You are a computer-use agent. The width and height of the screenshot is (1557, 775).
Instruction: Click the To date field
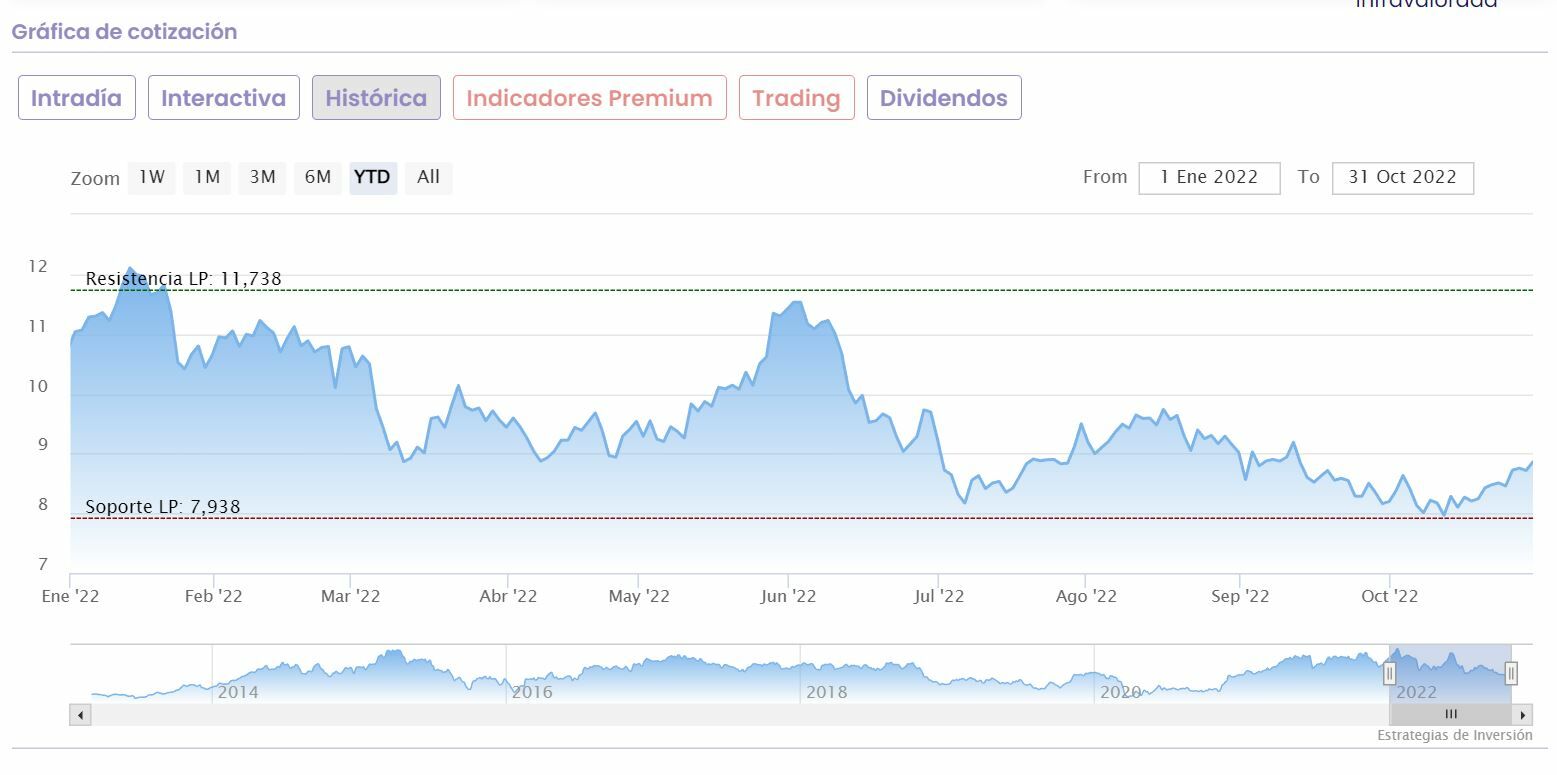[x=1402, y=178]
